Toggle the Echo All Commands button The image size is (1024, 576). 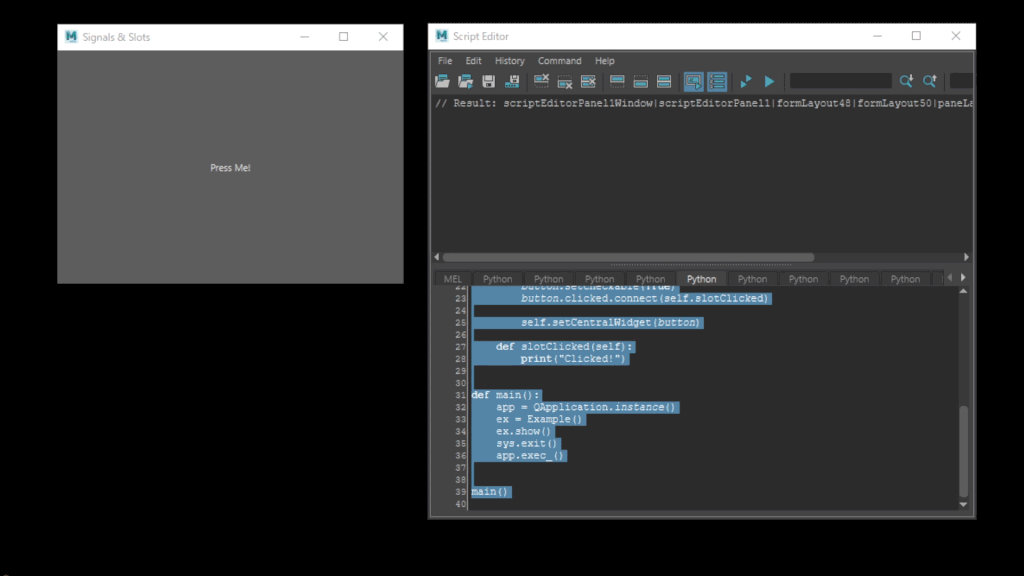(x=693, y=81)
